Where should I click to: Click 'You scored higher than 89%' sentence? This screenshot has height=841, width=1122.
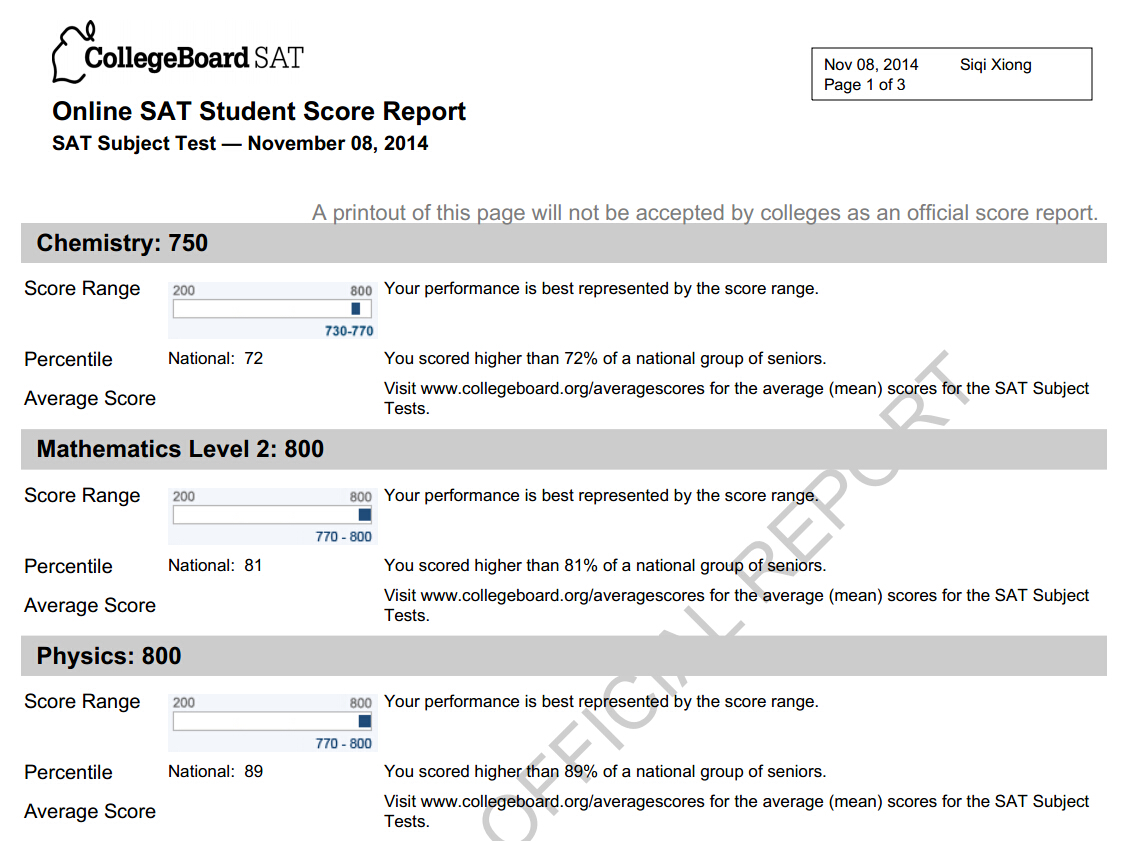pos(605,772)
